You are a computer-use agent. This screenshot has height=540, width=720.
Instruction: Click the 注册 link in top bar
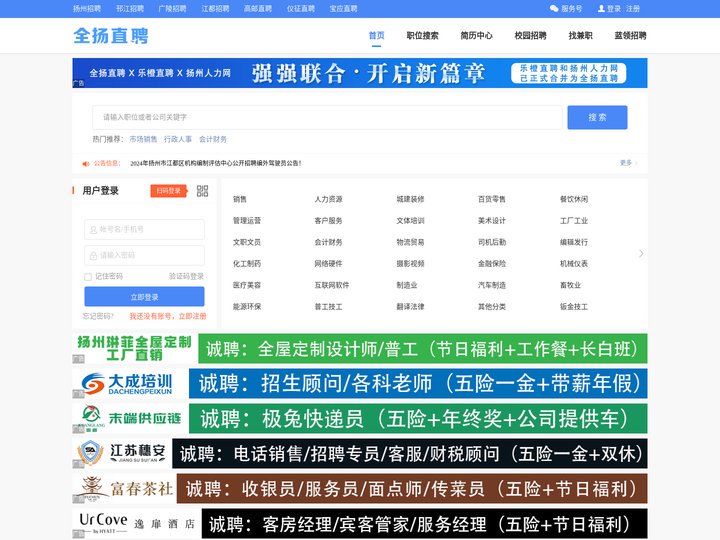click(633, 9)
